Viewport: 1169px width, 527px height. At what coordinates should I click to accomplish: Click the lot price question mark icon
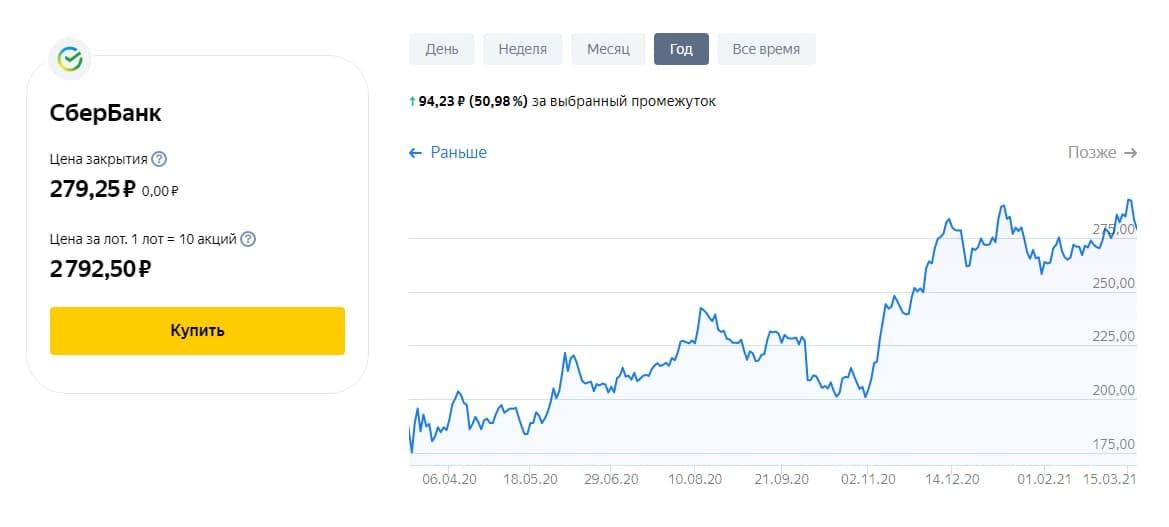[x=248, y=239]
